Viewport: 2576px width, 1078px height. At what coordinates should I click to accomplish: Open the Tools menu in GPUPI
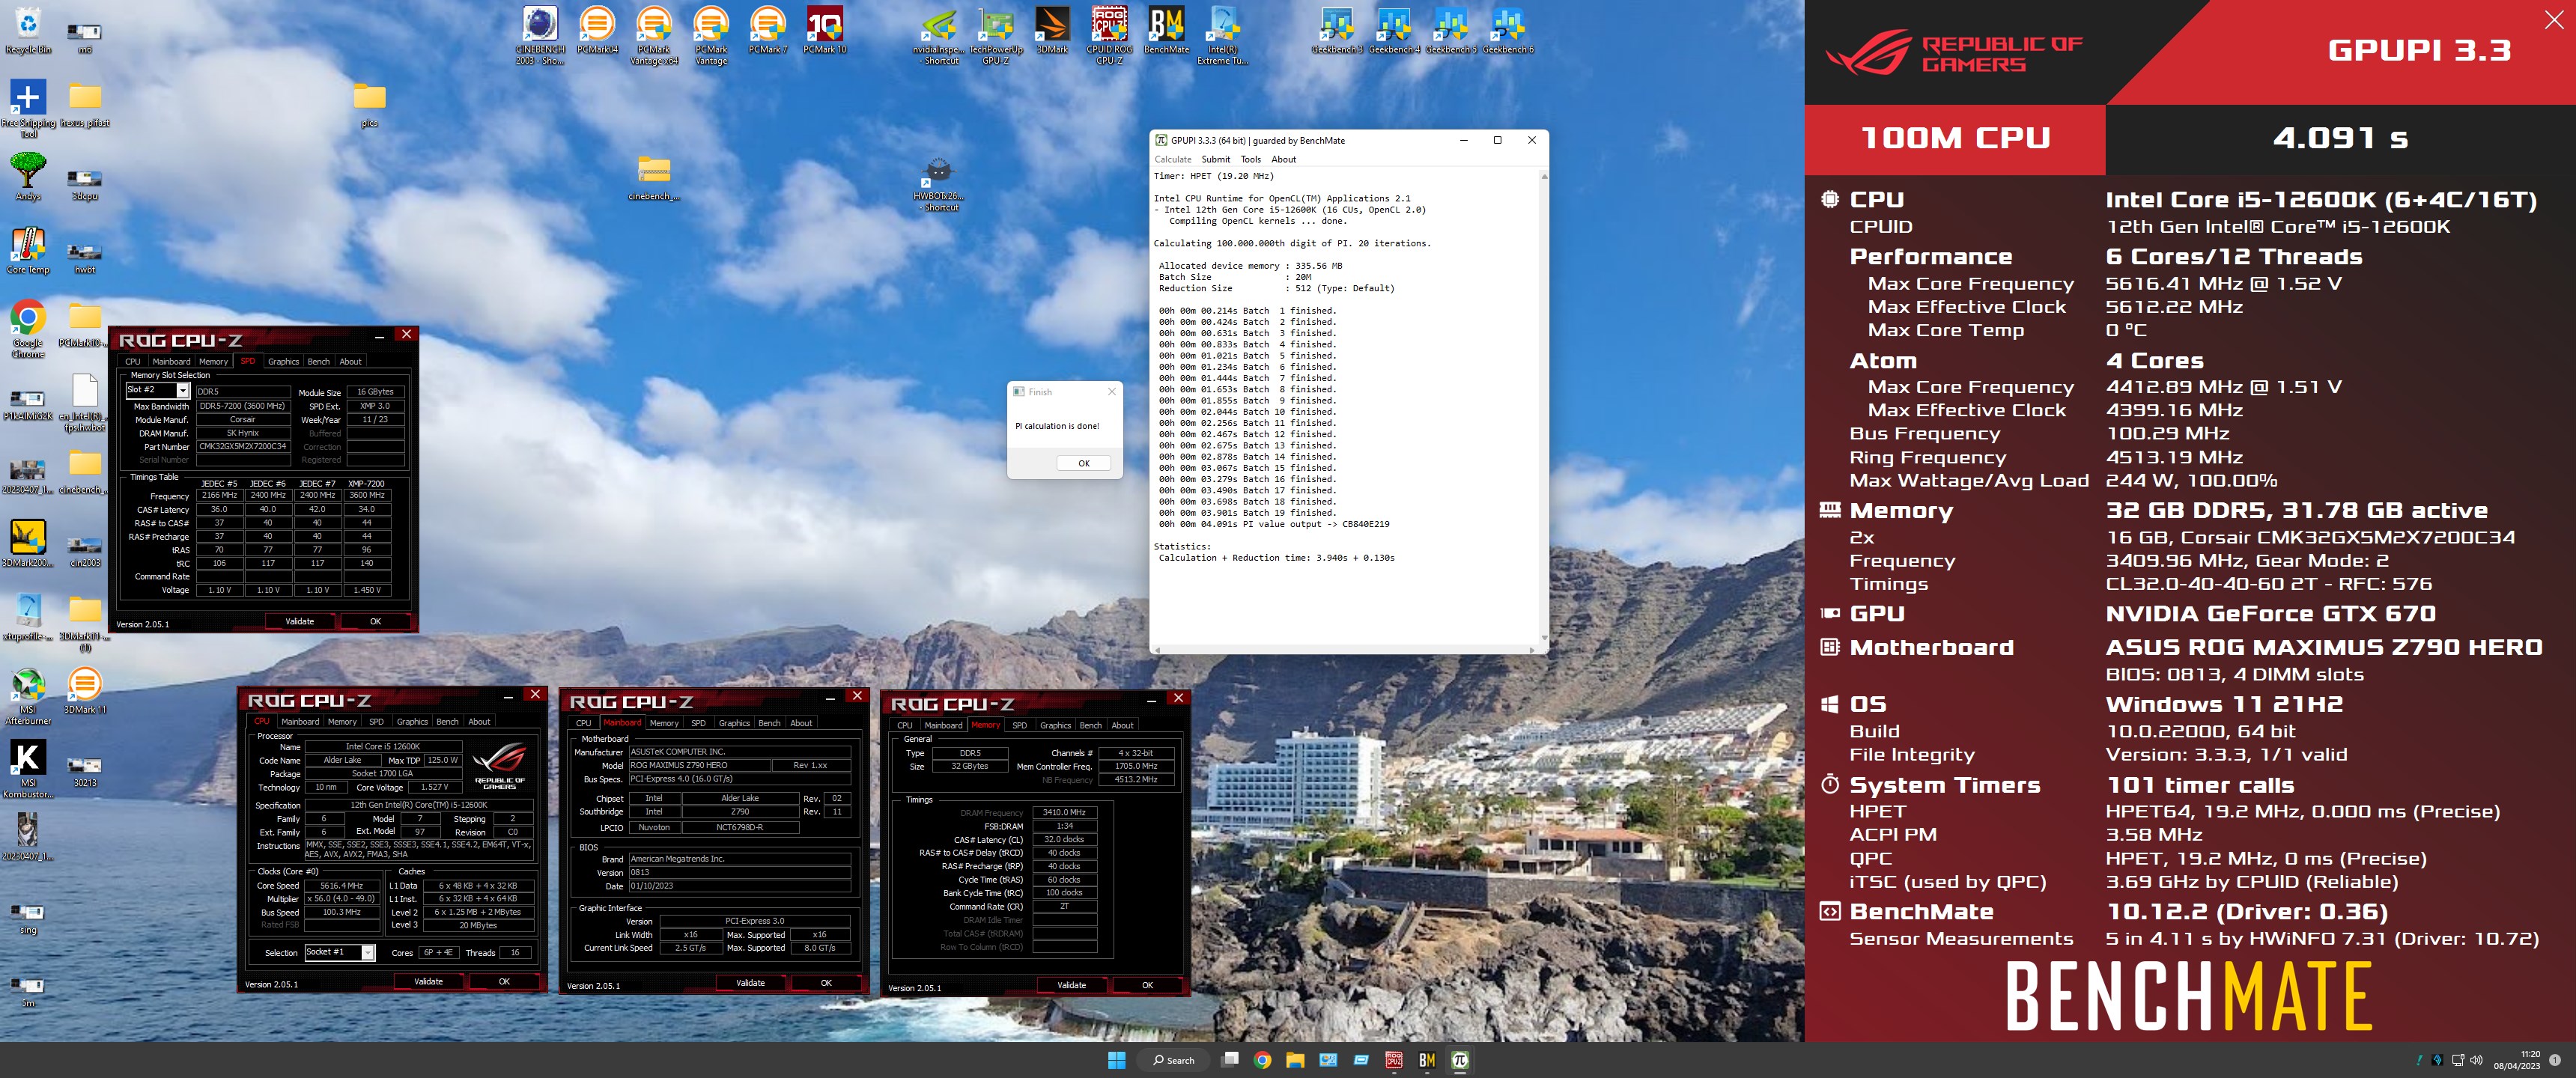(x=1251, y=159)
